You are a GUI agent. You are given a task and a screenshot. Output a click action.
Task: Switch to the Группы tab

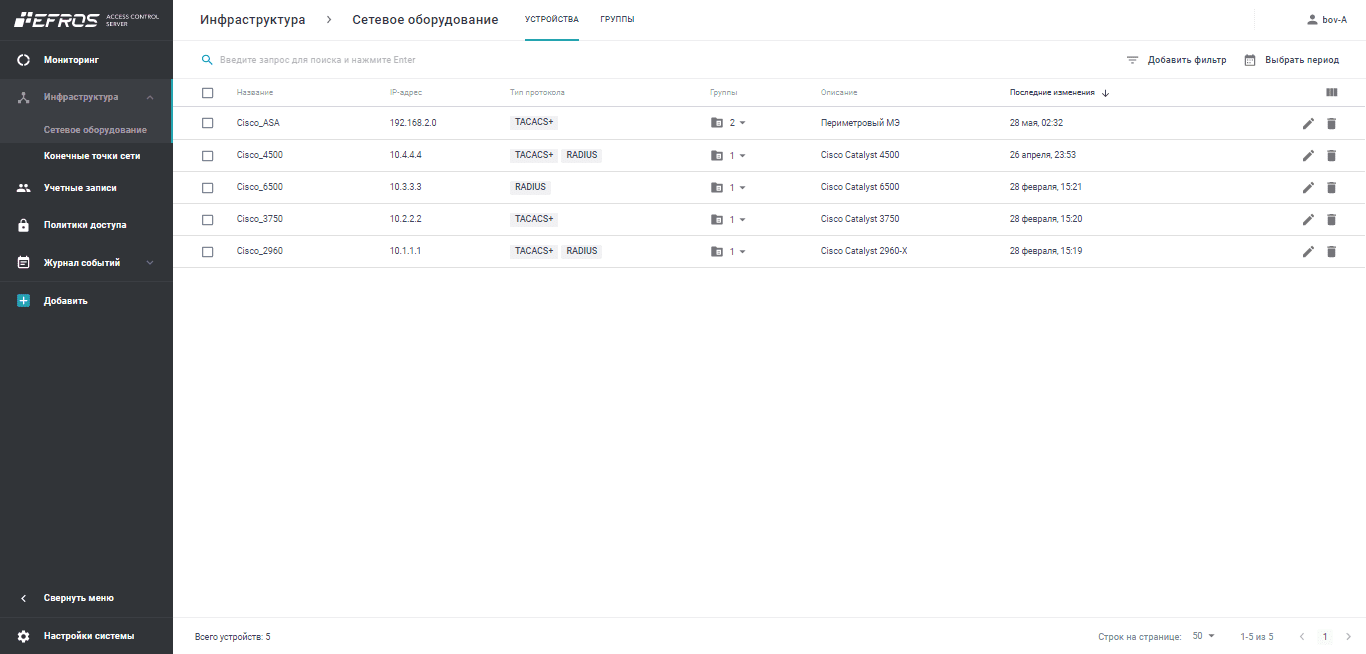point(617,20)
